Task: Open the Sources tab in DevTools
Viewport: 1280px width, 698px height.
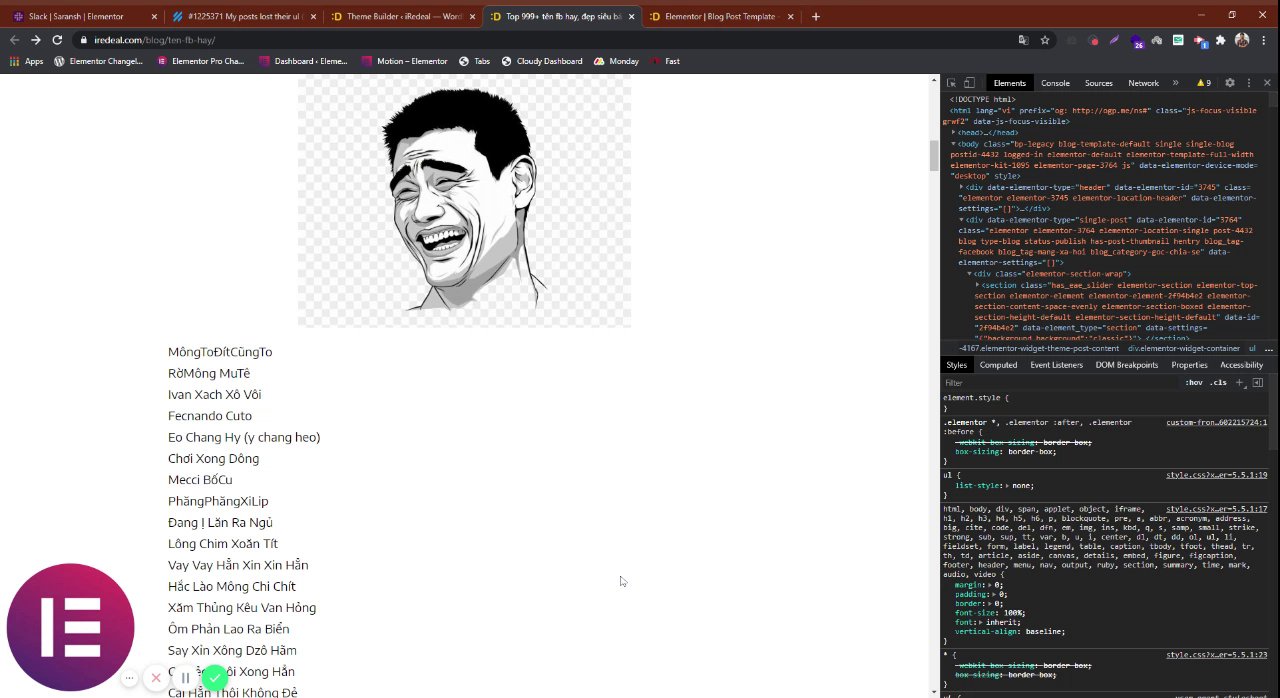Action: tap(1098, 83)
